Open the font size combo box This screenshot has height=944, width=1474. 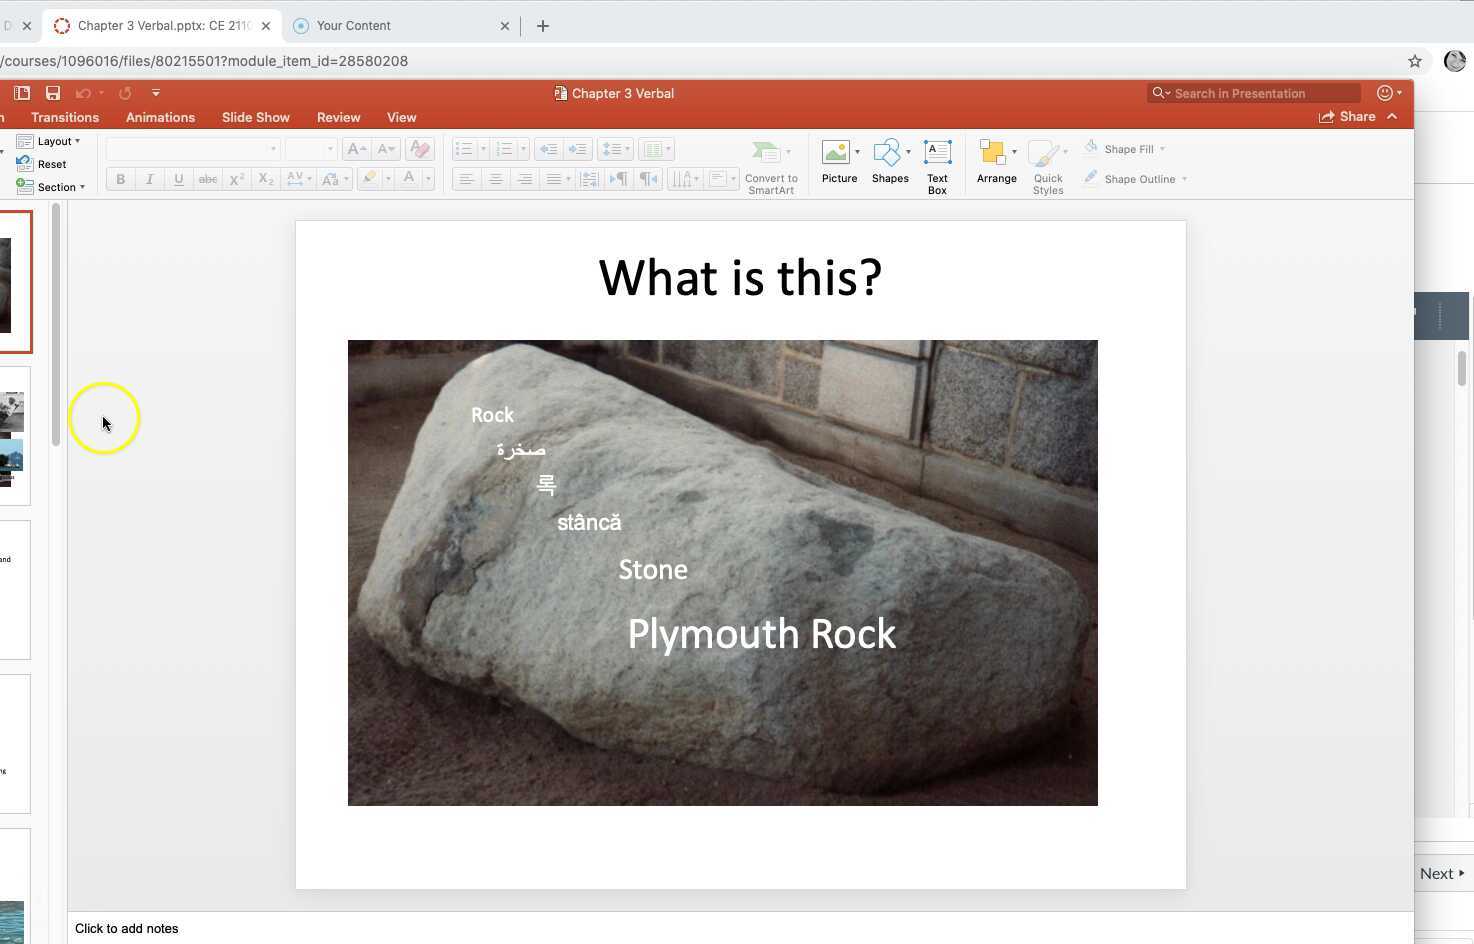(310, 149)
